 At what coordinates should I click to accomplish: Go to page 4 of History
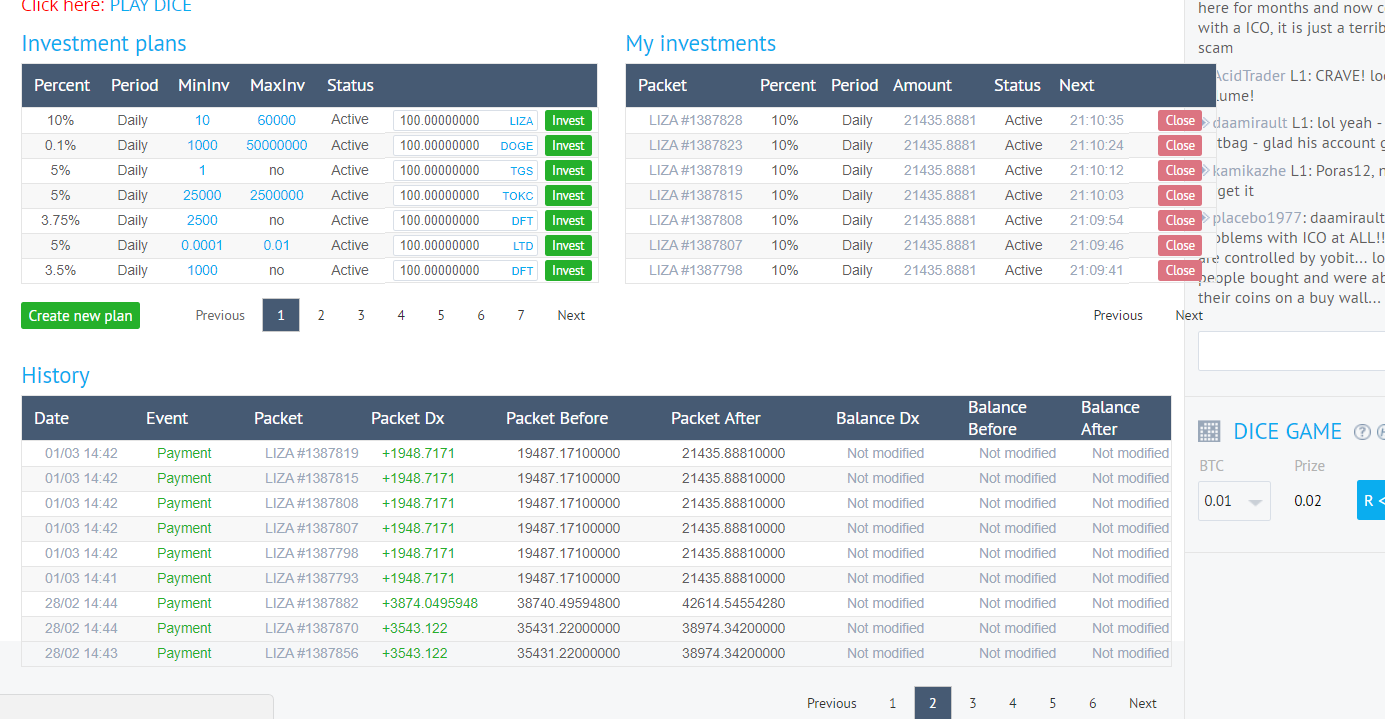(1013, 703)
